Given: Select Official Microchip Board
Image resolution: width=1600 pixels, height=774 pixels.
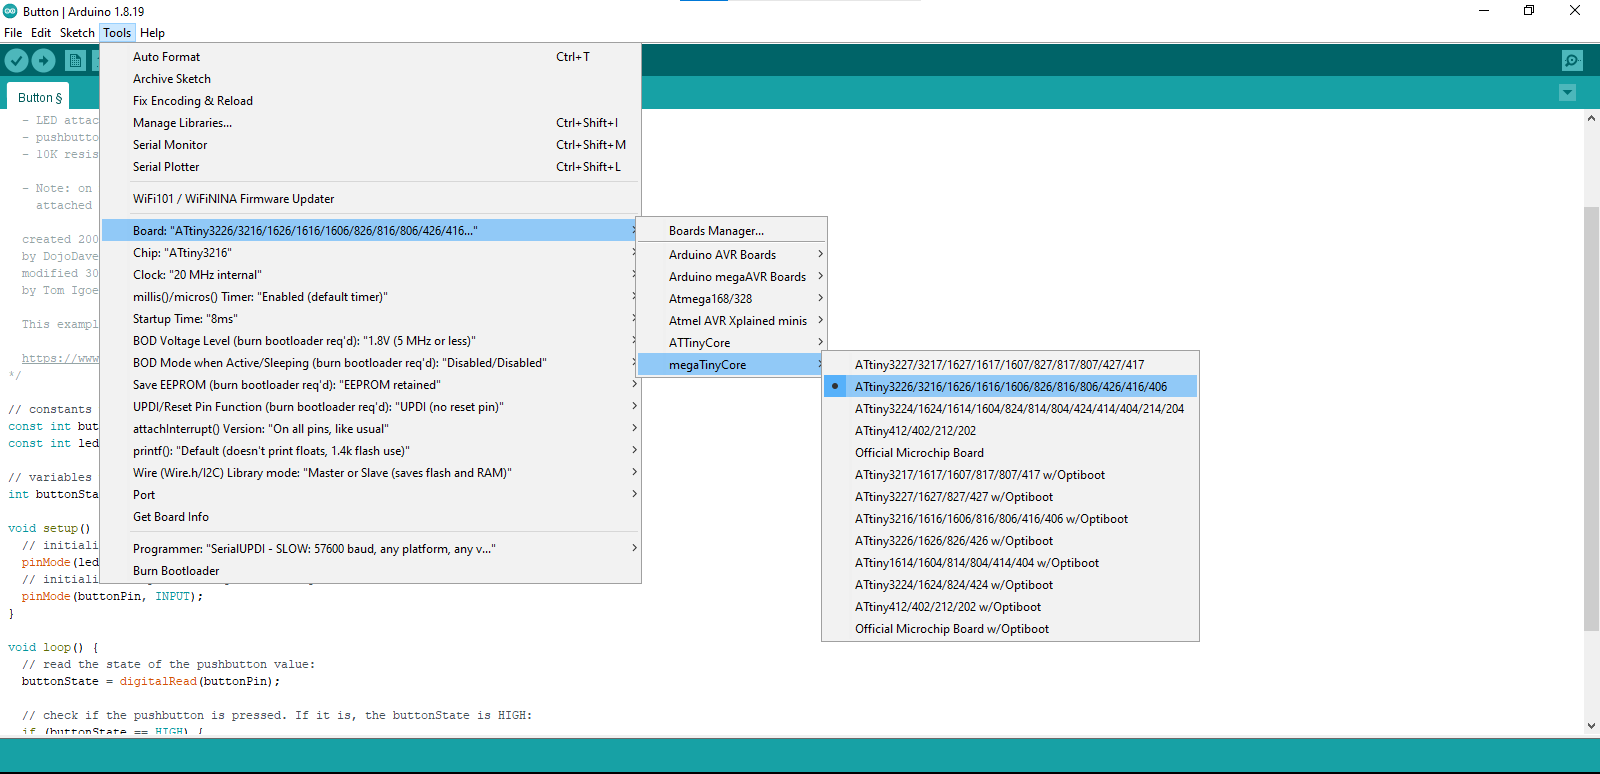Looking at the screenshot, I should (1010, 453).
